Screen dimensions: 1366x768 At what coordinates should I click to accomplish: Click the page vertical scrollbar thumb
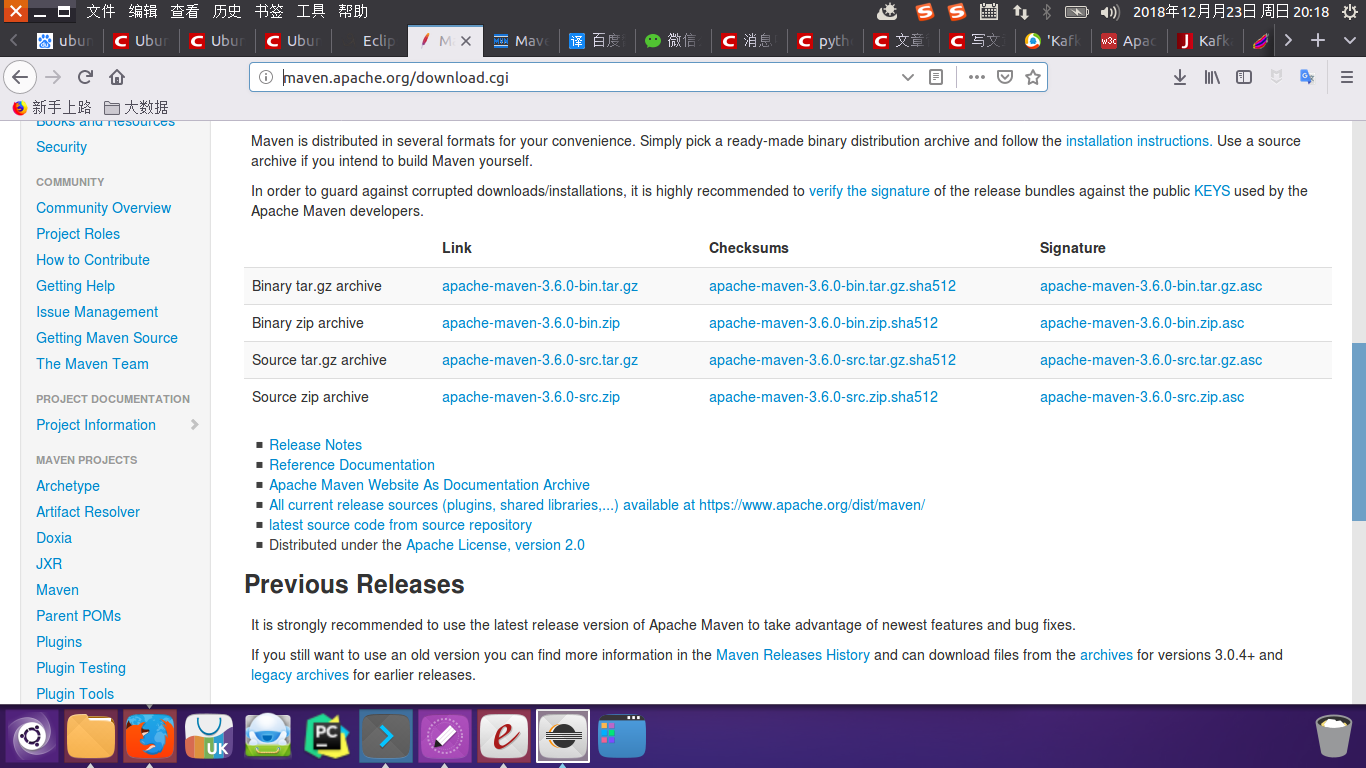1358,432
